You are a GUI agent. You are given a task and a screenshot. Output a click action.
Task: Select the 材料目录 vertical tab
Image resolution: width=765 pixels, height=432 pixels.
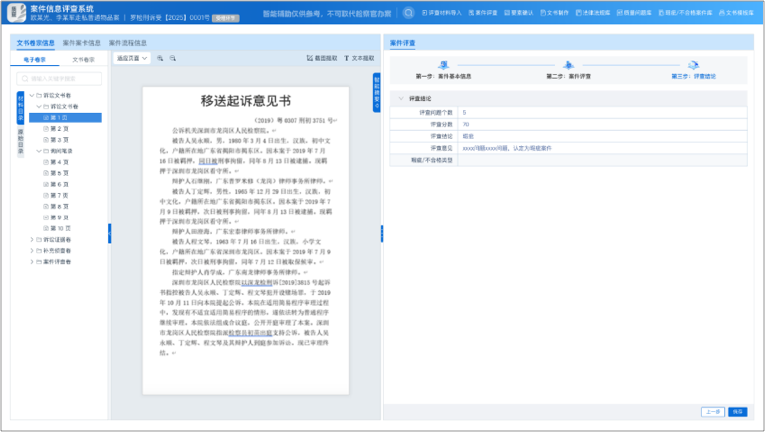[x=20, y=107]
